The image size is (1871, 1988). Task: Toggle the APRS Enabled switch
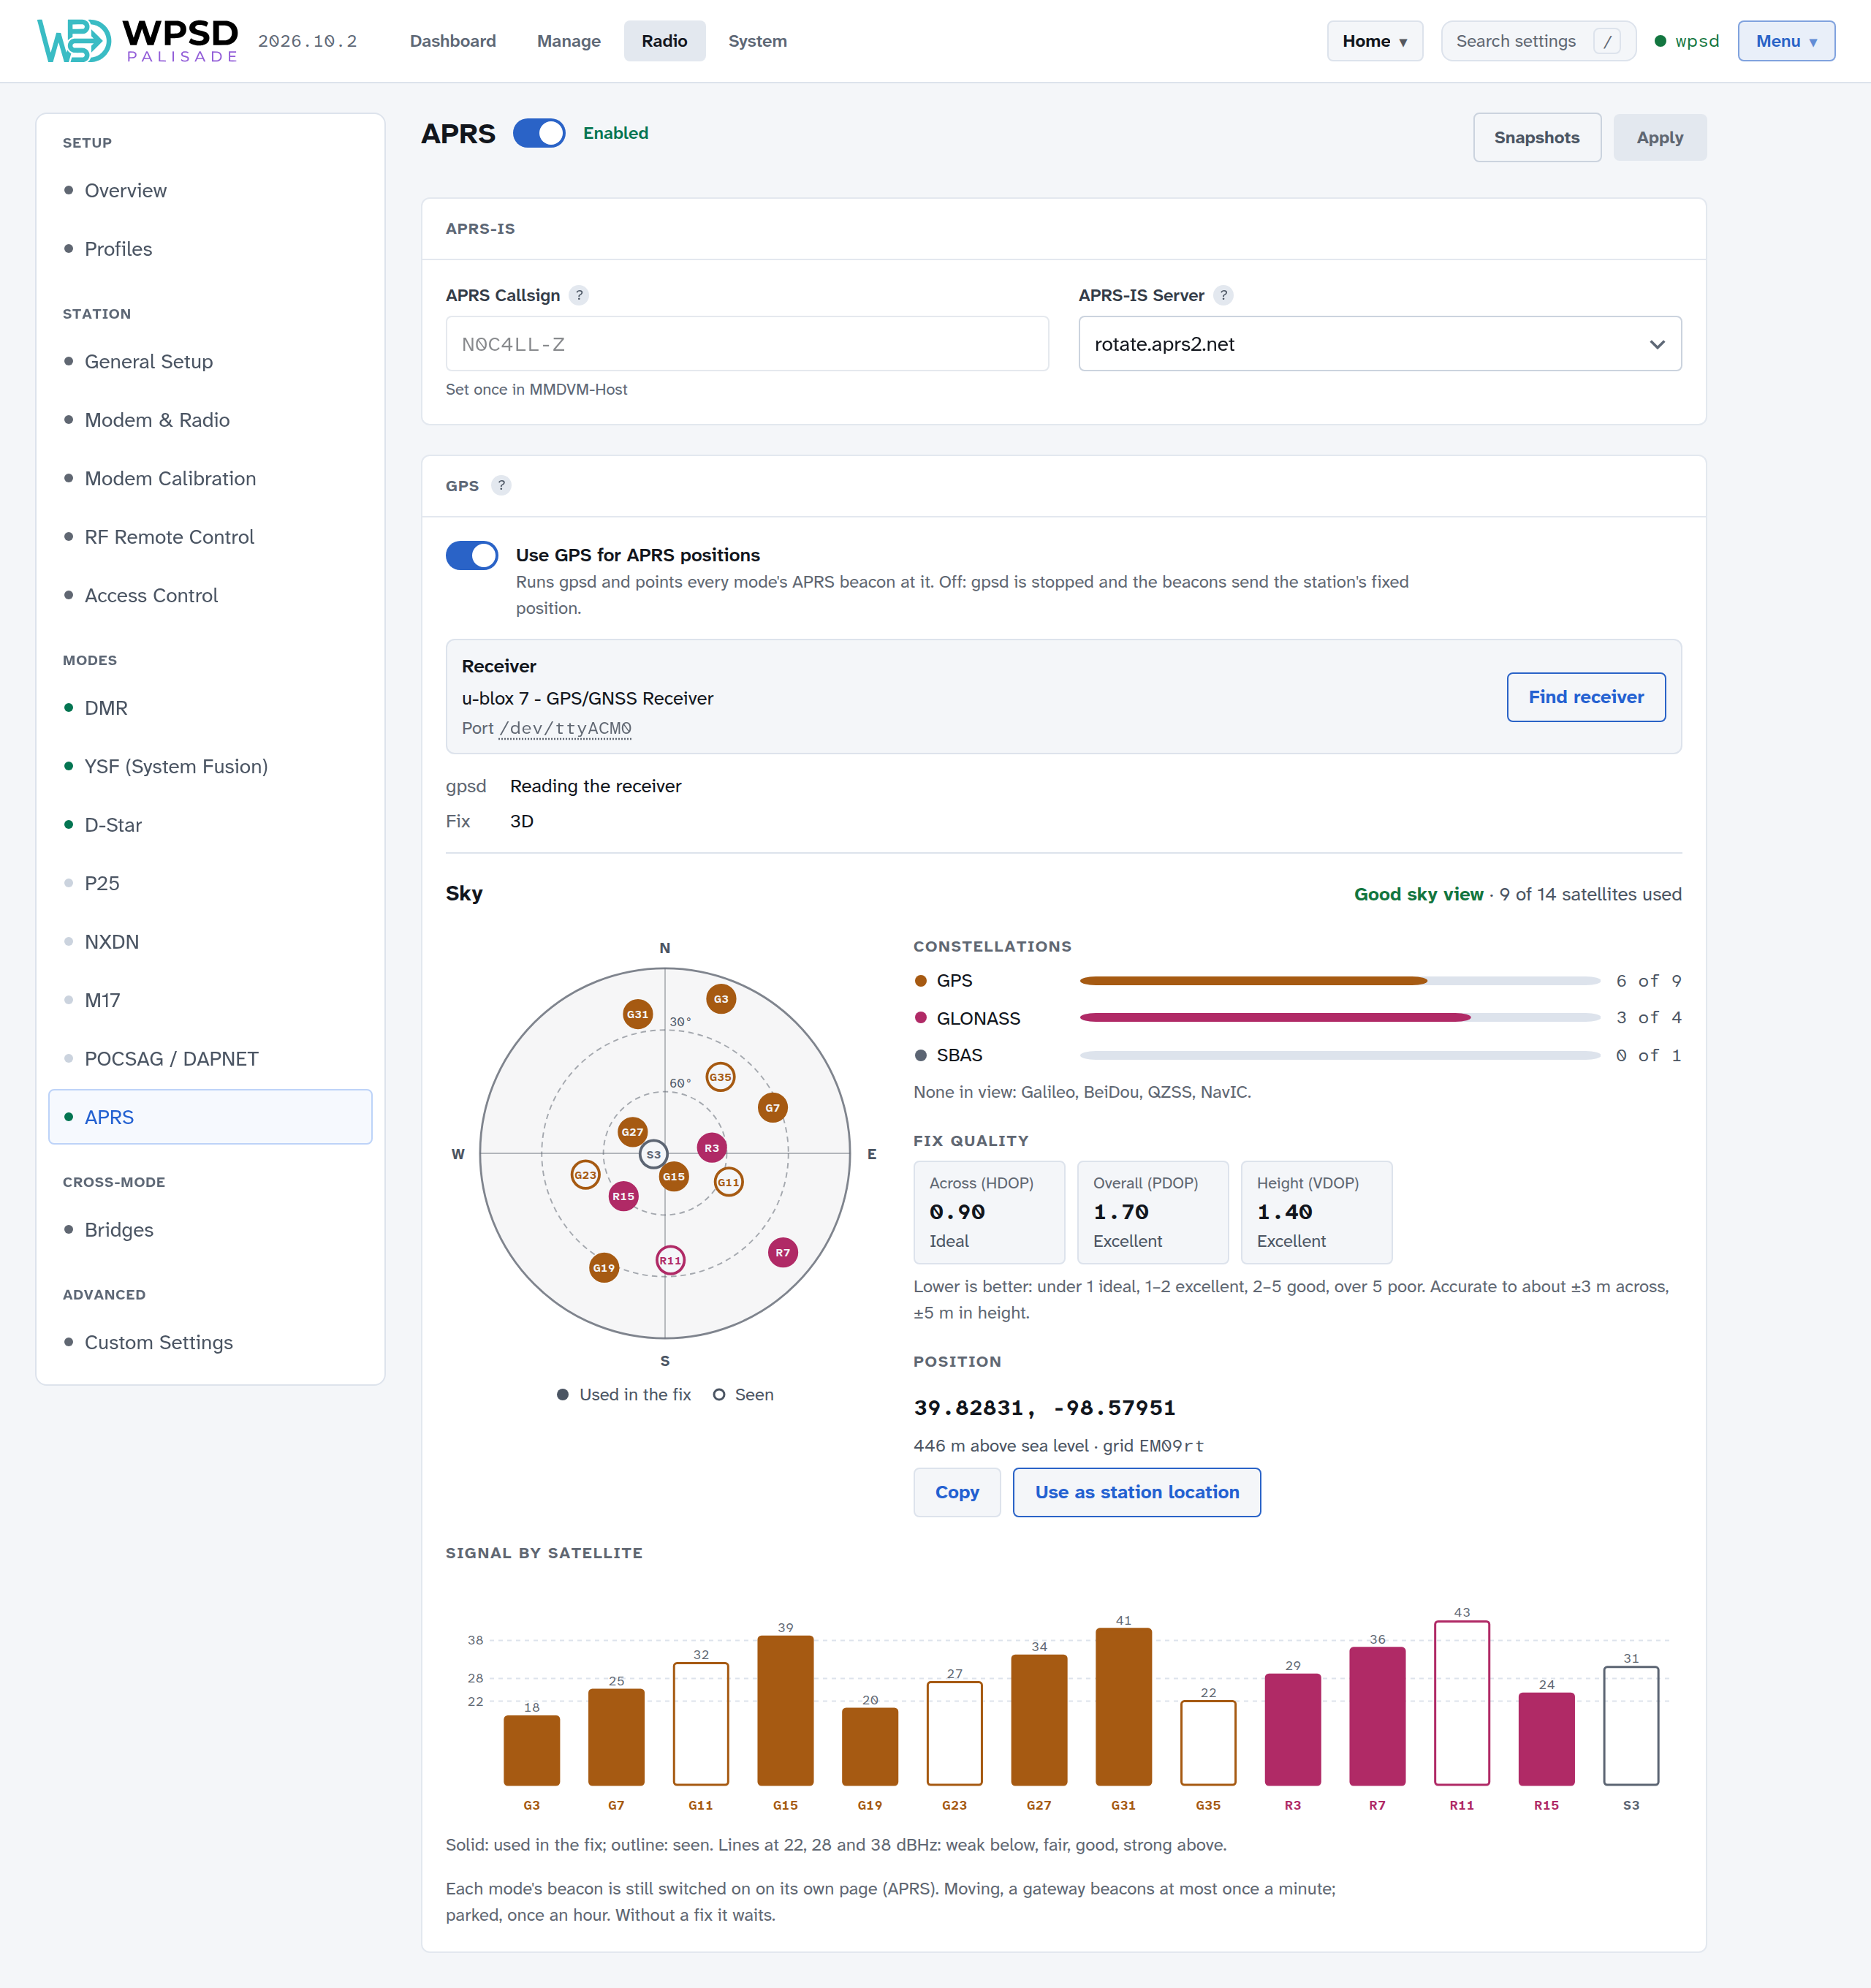pos(539,133)
